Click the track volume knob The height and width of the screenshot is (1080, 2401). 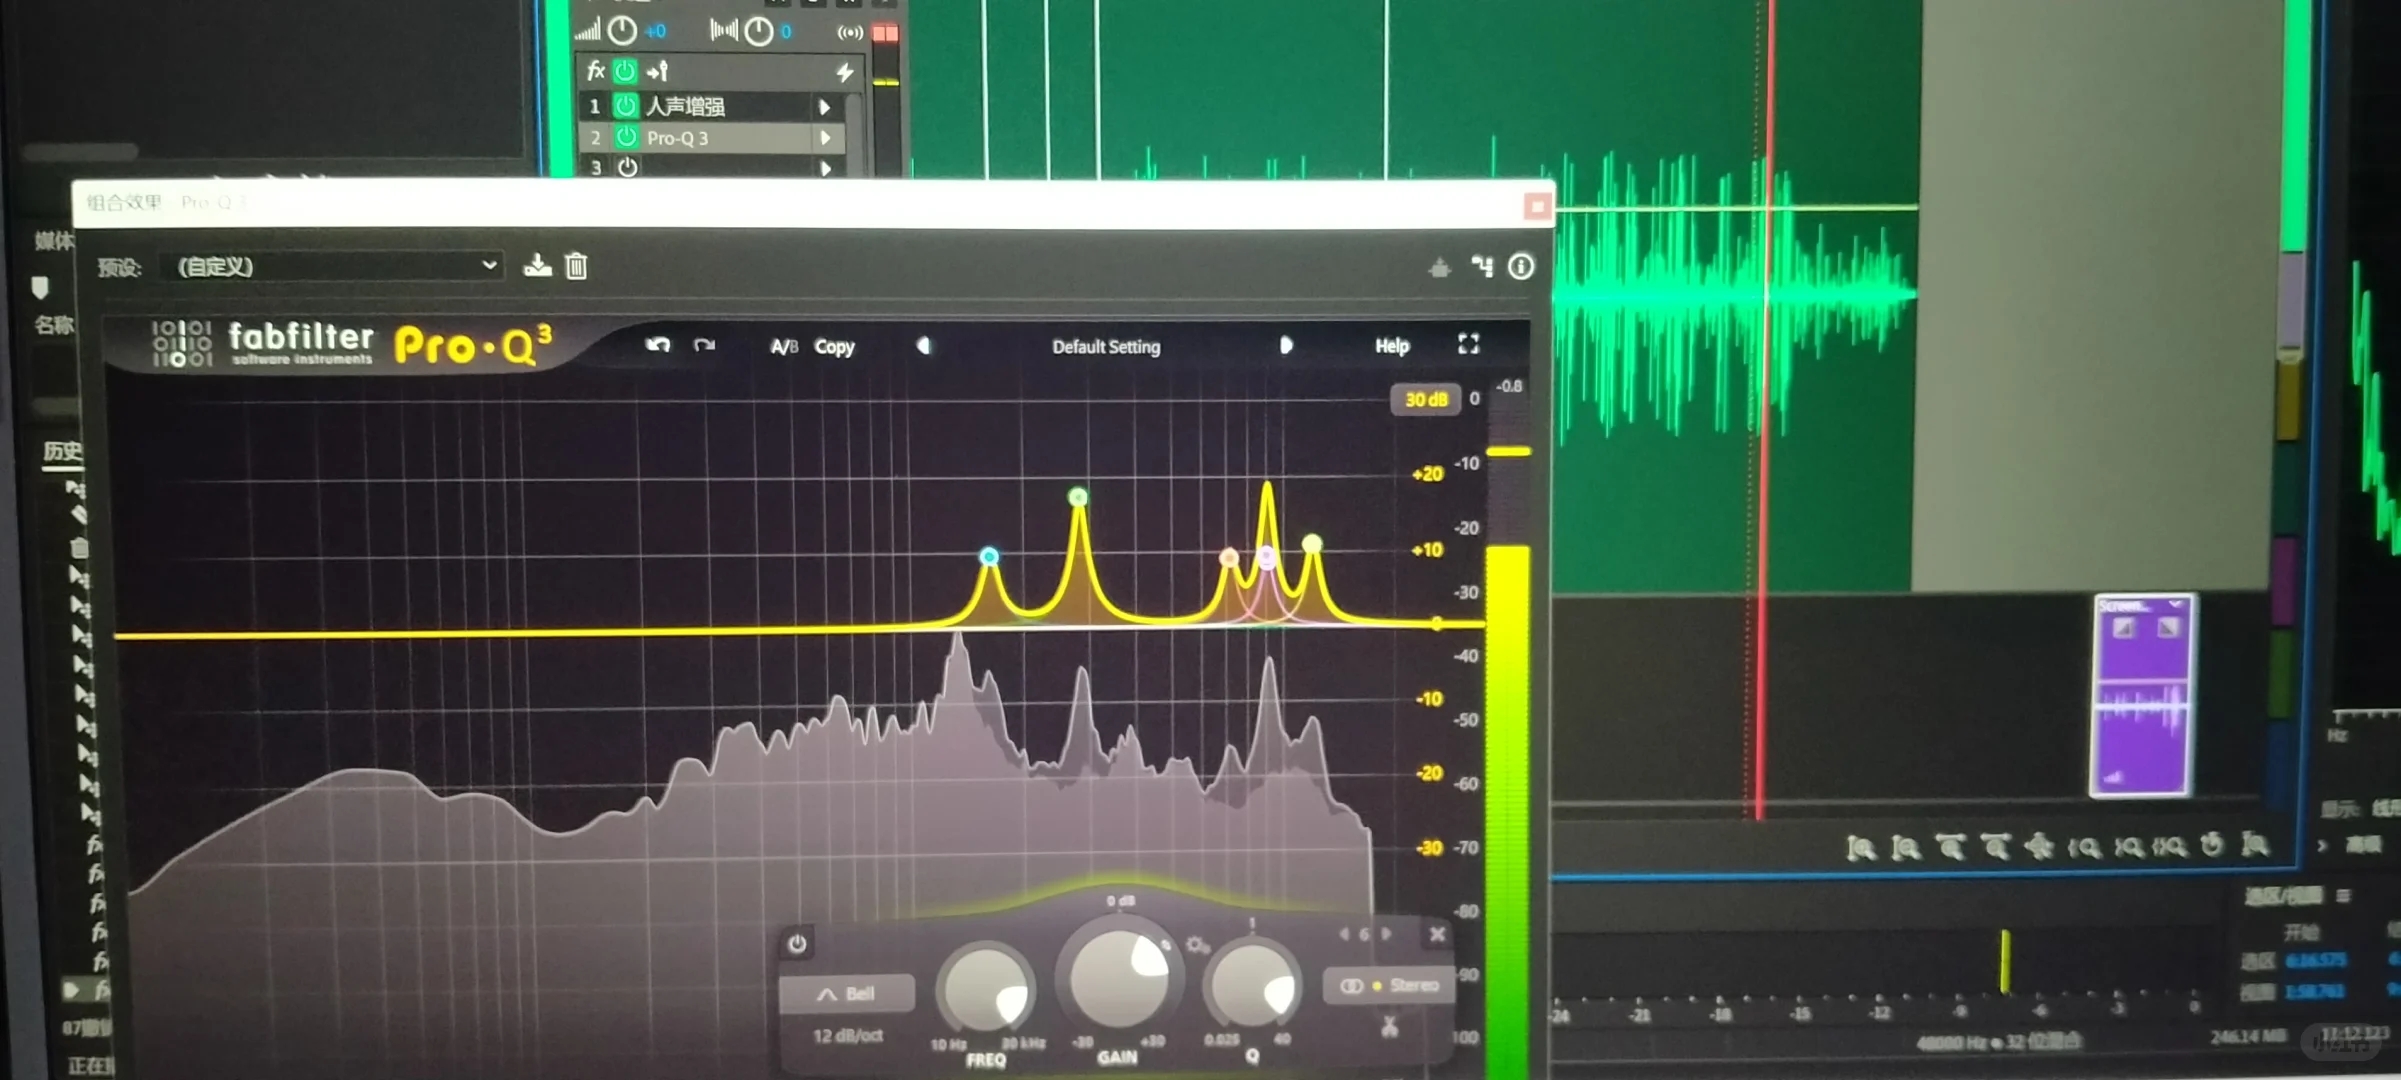click(622, 31)
